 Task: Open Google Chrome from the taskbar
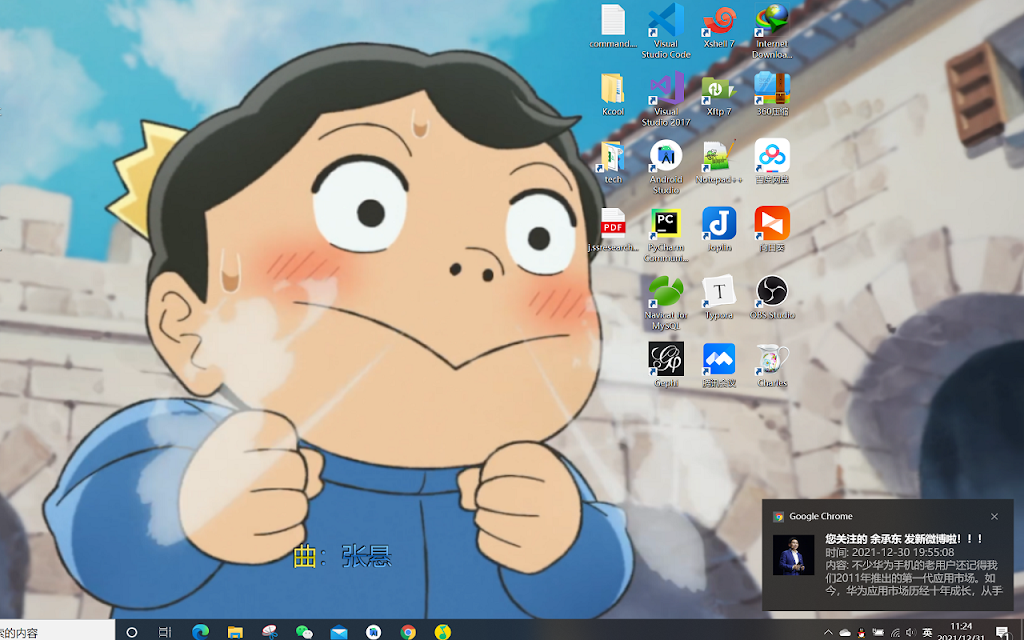point(408,632)
